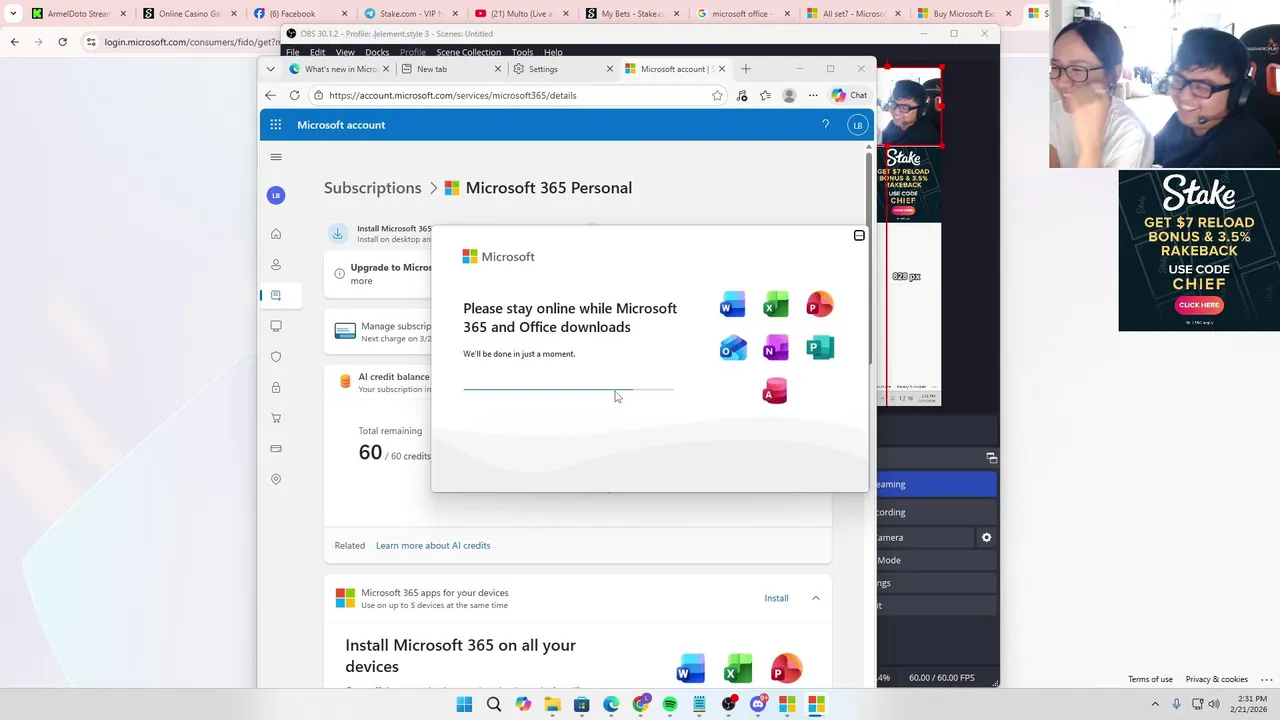Open the location pin icon in sidebar
This screenshot has width=1280, height=720.
[276, 480]
